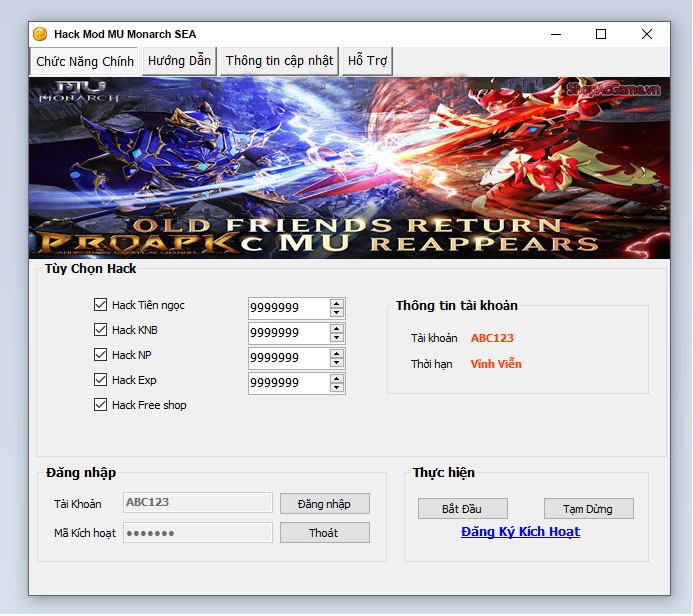The height and width of the screenshot is (616, 693).
Task: Open the Hướng Dẫn tab
Action: point(179,61)
